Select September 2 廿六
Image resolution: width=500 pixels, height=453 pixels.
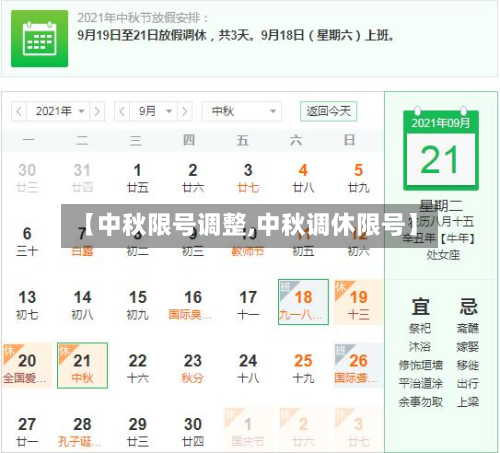[193, 178]
